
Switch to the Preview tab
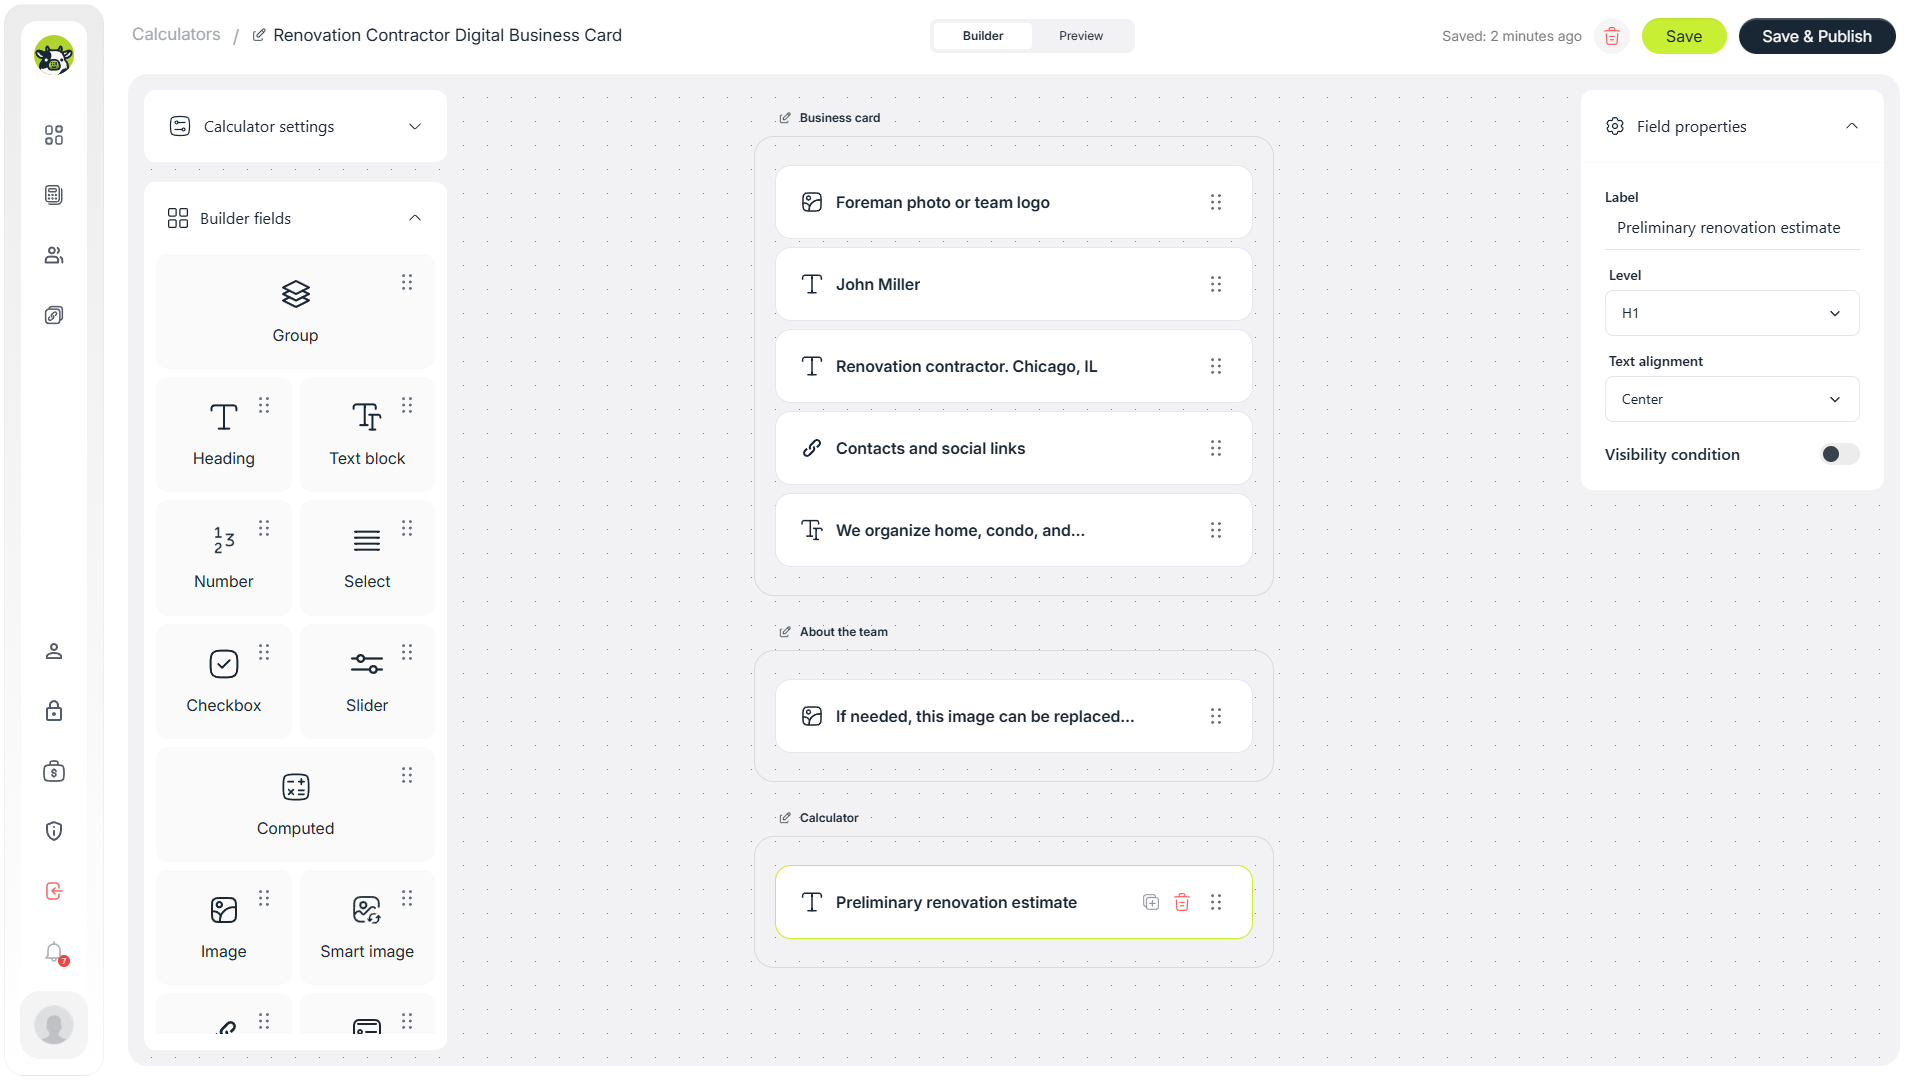coord(1081,36)
